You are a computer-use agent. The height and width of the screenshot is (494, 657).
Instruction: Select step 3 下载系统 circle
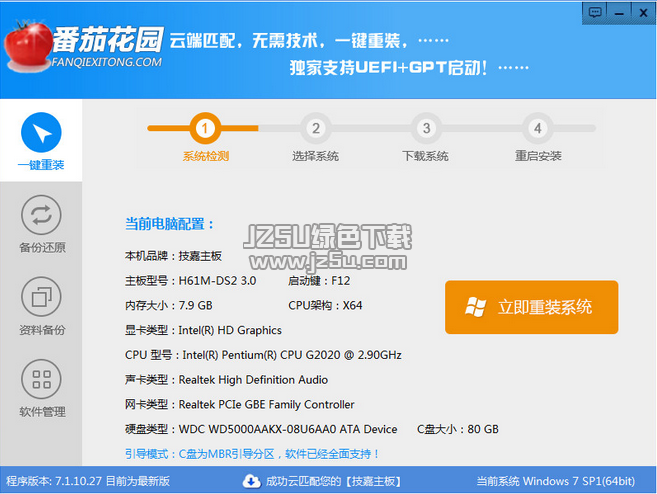[426, 128]
